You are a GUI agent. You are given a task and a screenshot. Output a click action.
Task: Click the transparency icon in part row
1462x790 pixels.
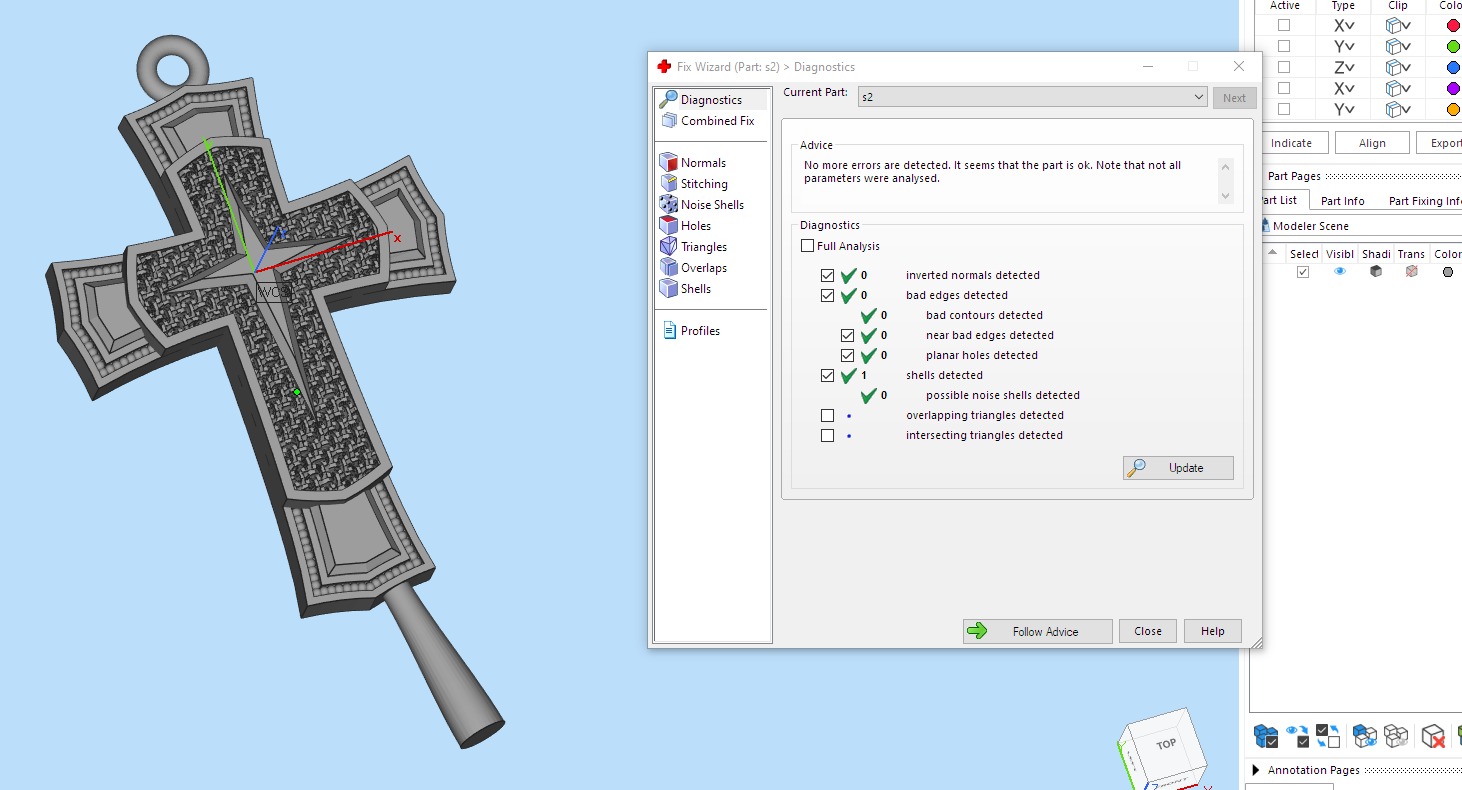click(x=1411, y=271)
